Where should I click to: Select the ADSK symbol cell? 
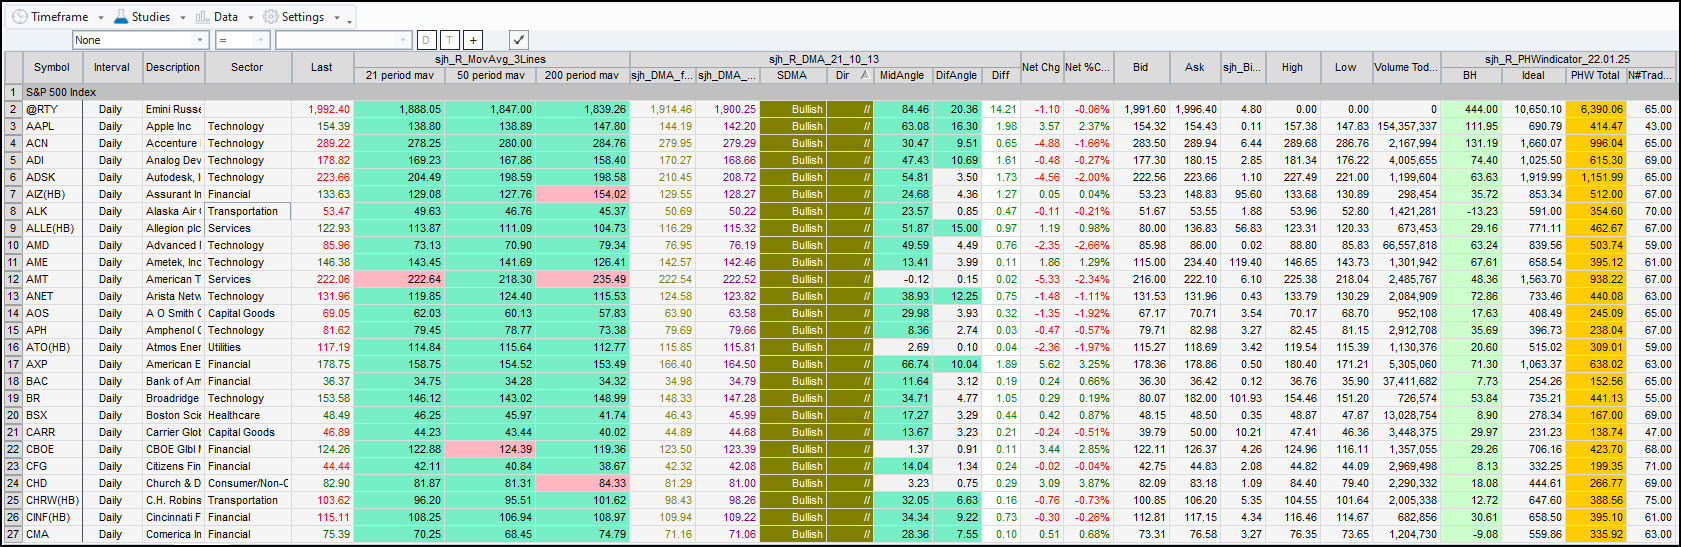[52, 177]
